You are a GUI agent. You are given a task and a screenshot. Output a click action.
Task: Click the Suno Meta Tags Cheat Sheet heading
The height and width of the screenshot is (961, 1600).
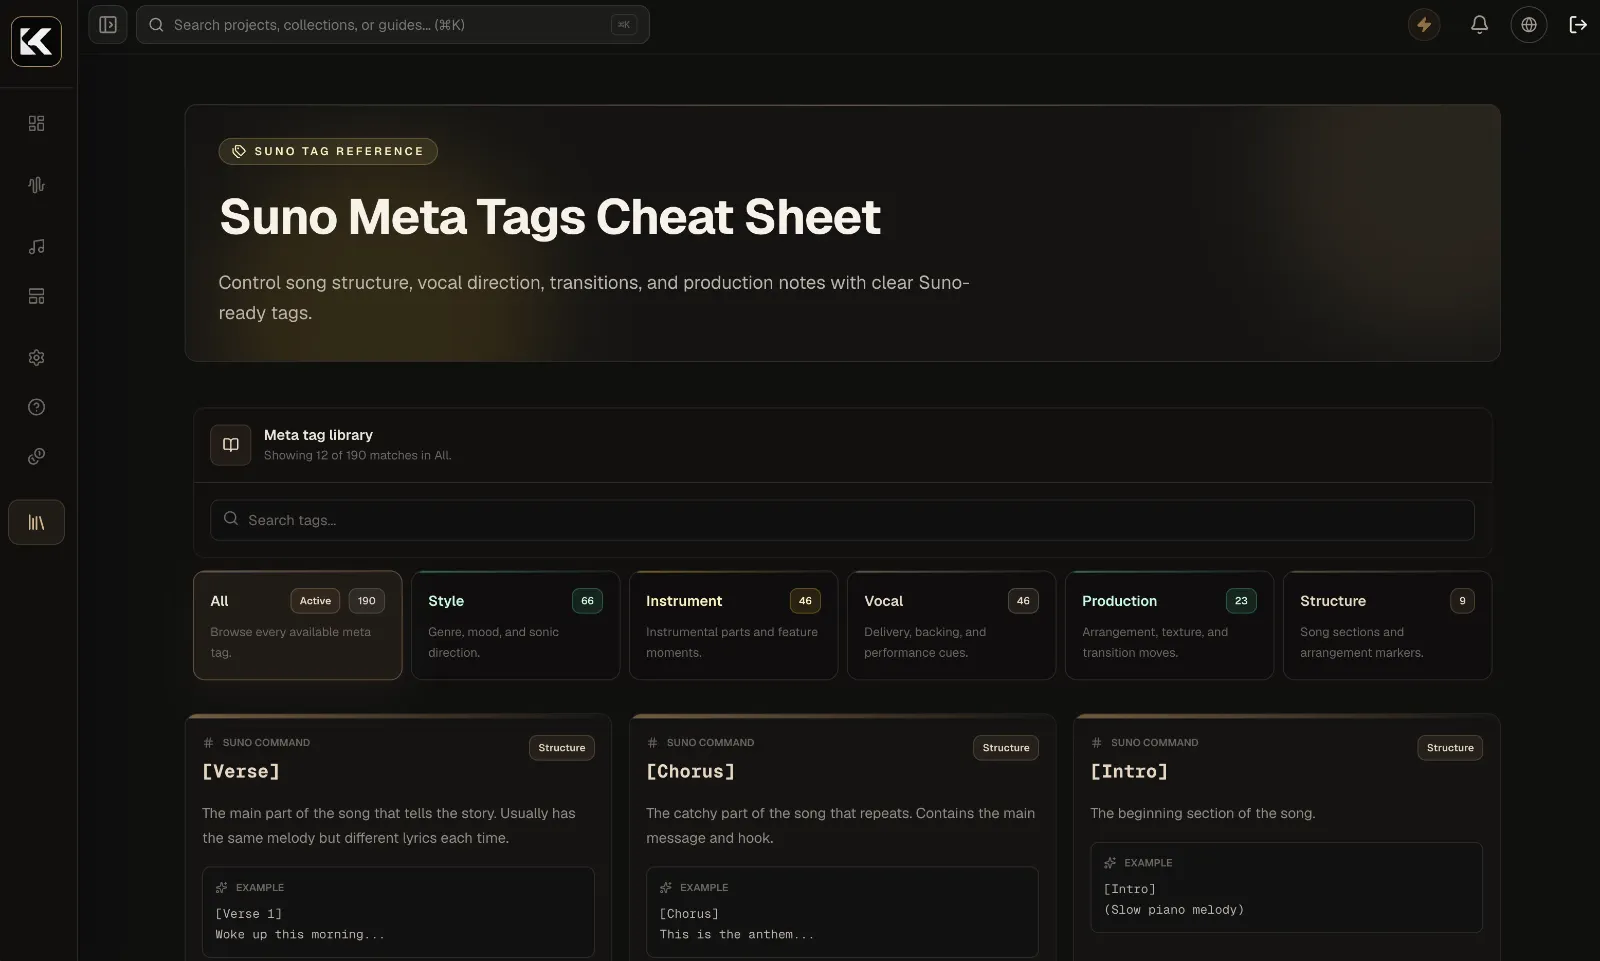(550, 217)
